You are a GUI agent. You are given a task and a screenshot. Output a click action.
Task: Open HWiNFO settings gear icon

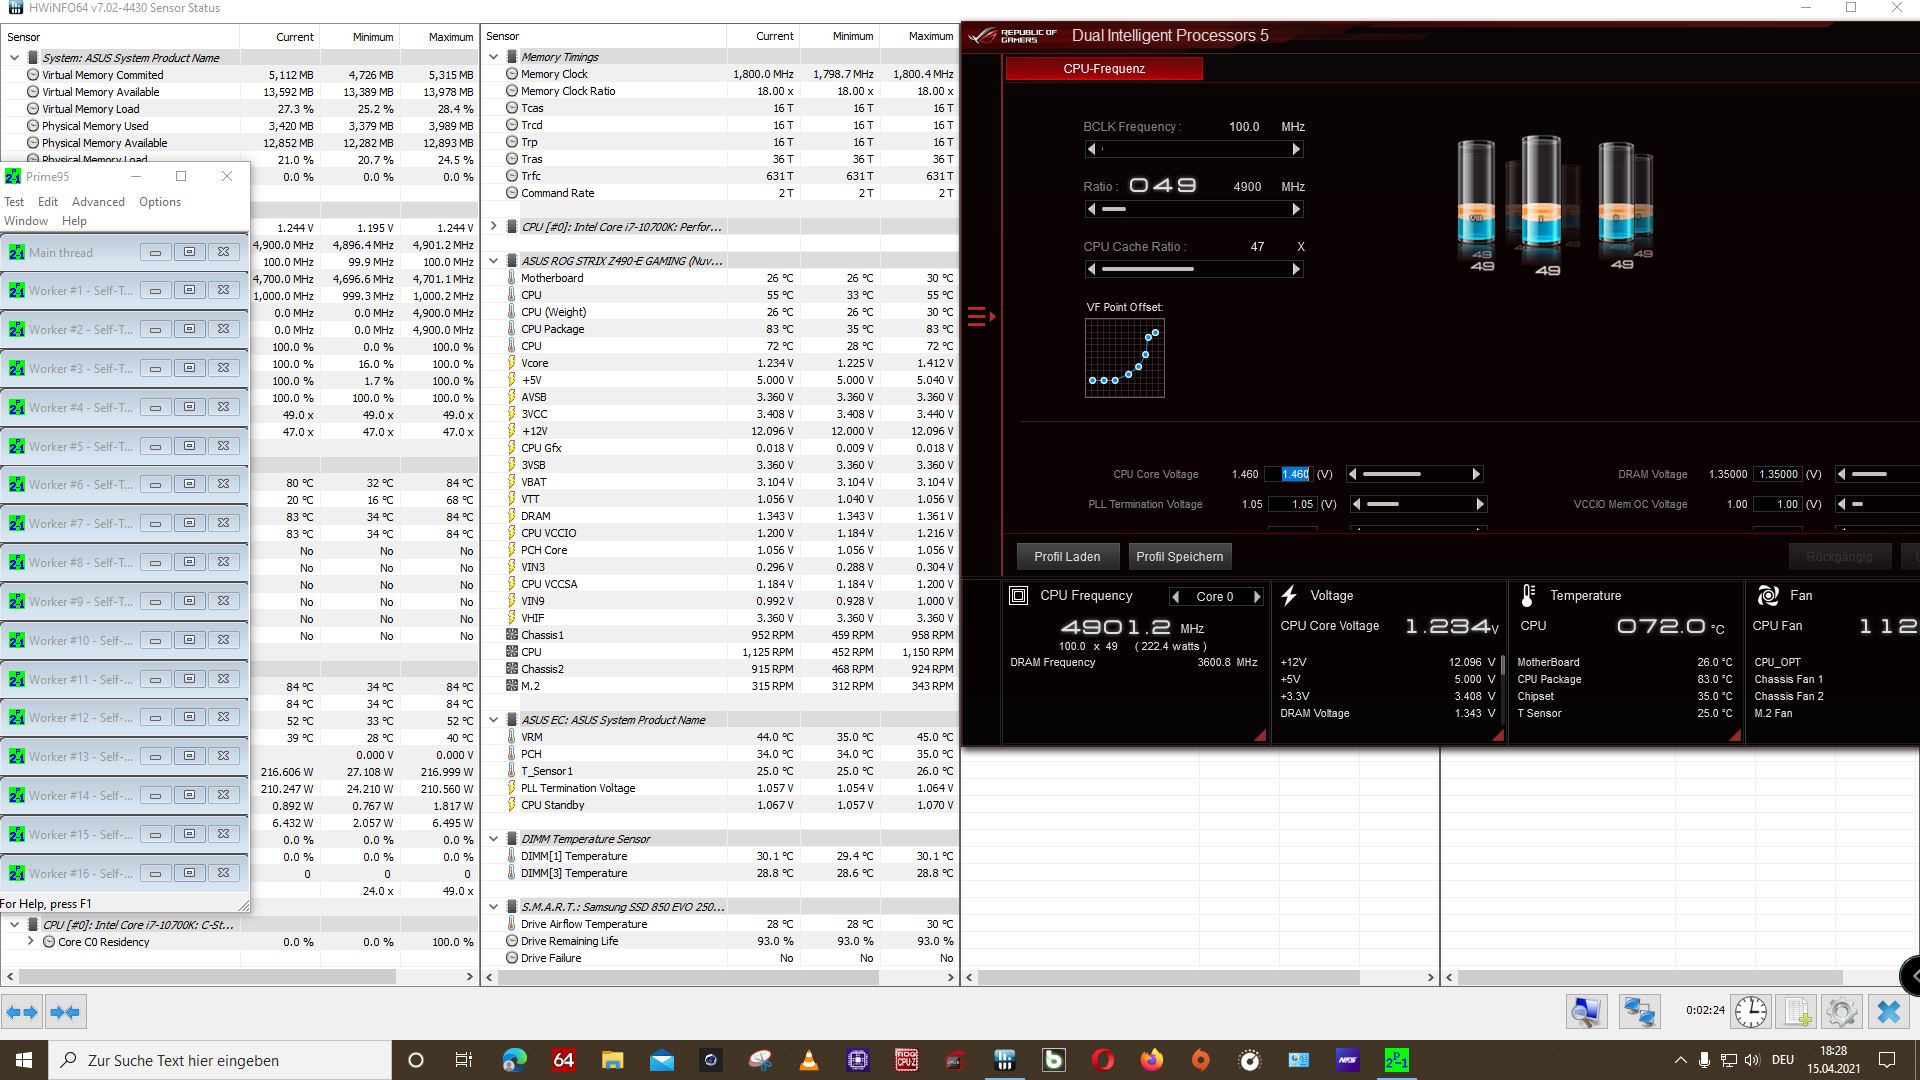point(1842,1012)
